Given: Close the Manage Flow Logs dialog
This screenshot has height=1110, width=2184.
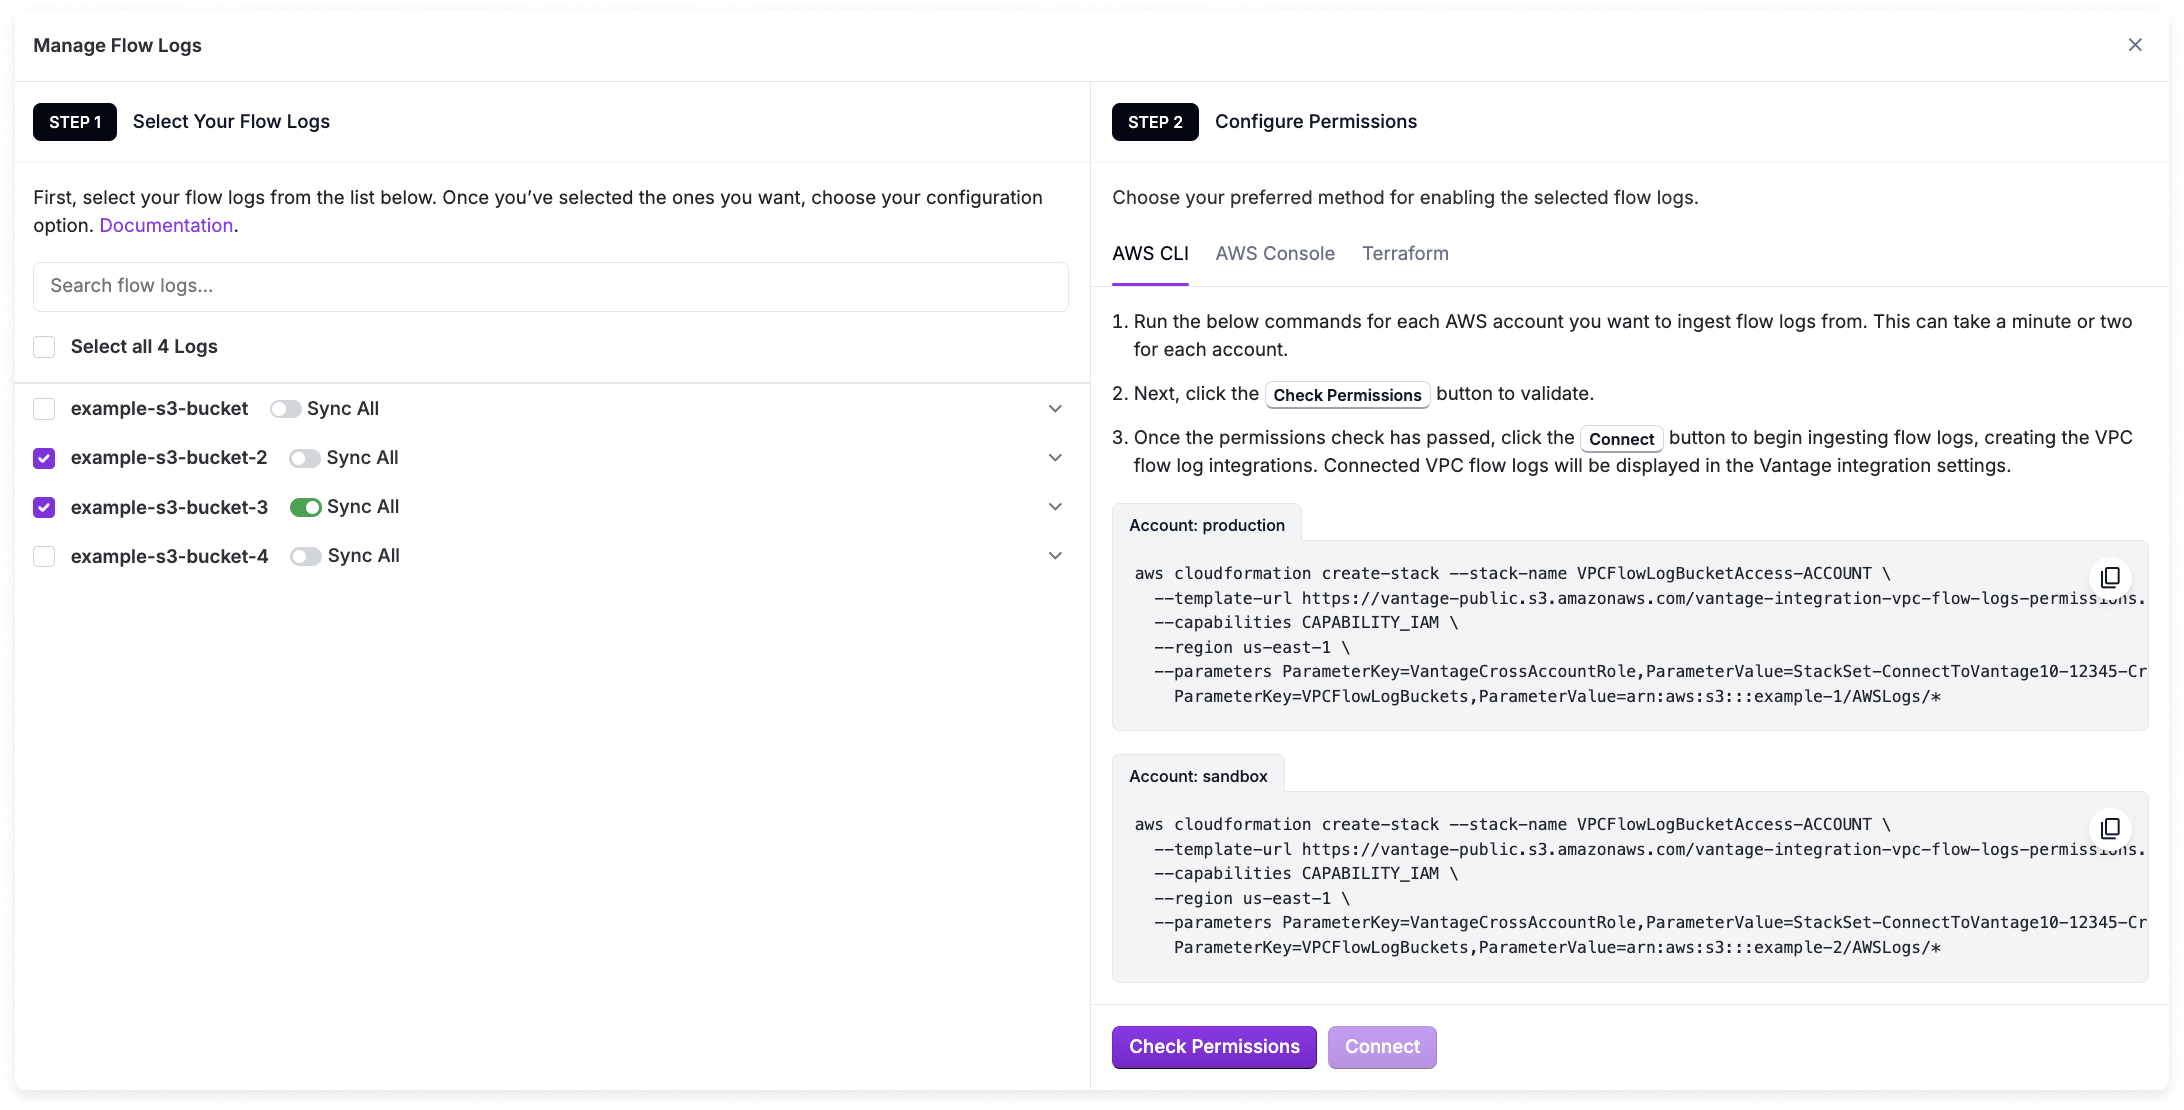Looking at the screenshot, I should [x=2135, y=45].
